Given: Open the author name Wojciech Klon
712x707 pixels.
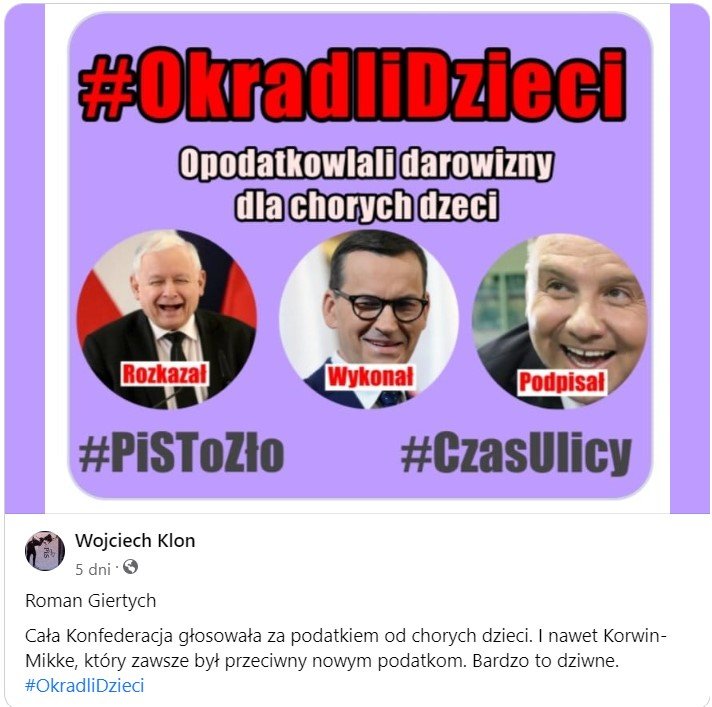Looking at the screenshot, I should [135, 540].
